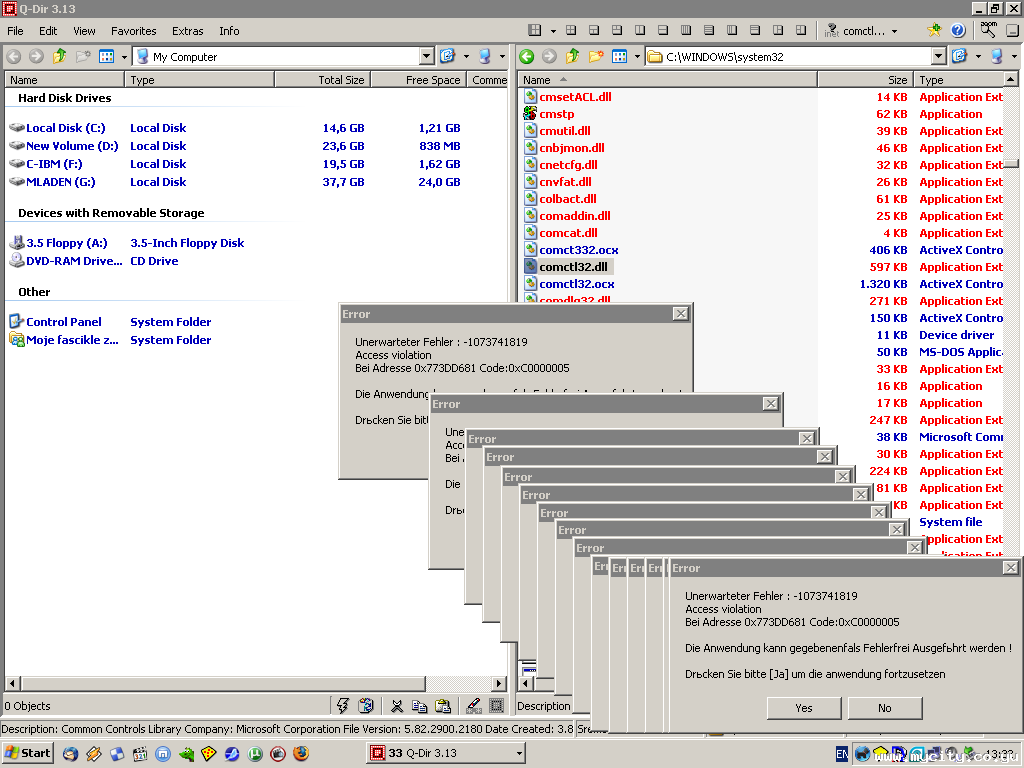The width and height of the screenshot is (1024, 768).
Task: Click the green back arrow in right pane
Action: 526,57
